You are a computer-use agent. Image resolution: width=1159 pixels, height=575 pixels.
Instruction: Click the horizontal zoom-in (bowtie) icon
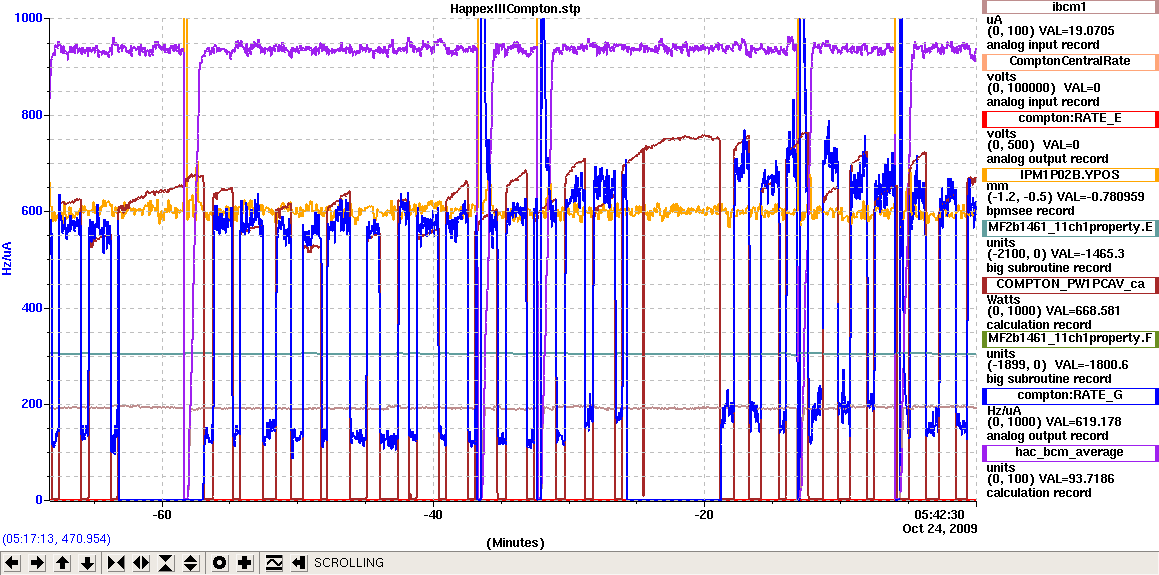pos(116,563)
